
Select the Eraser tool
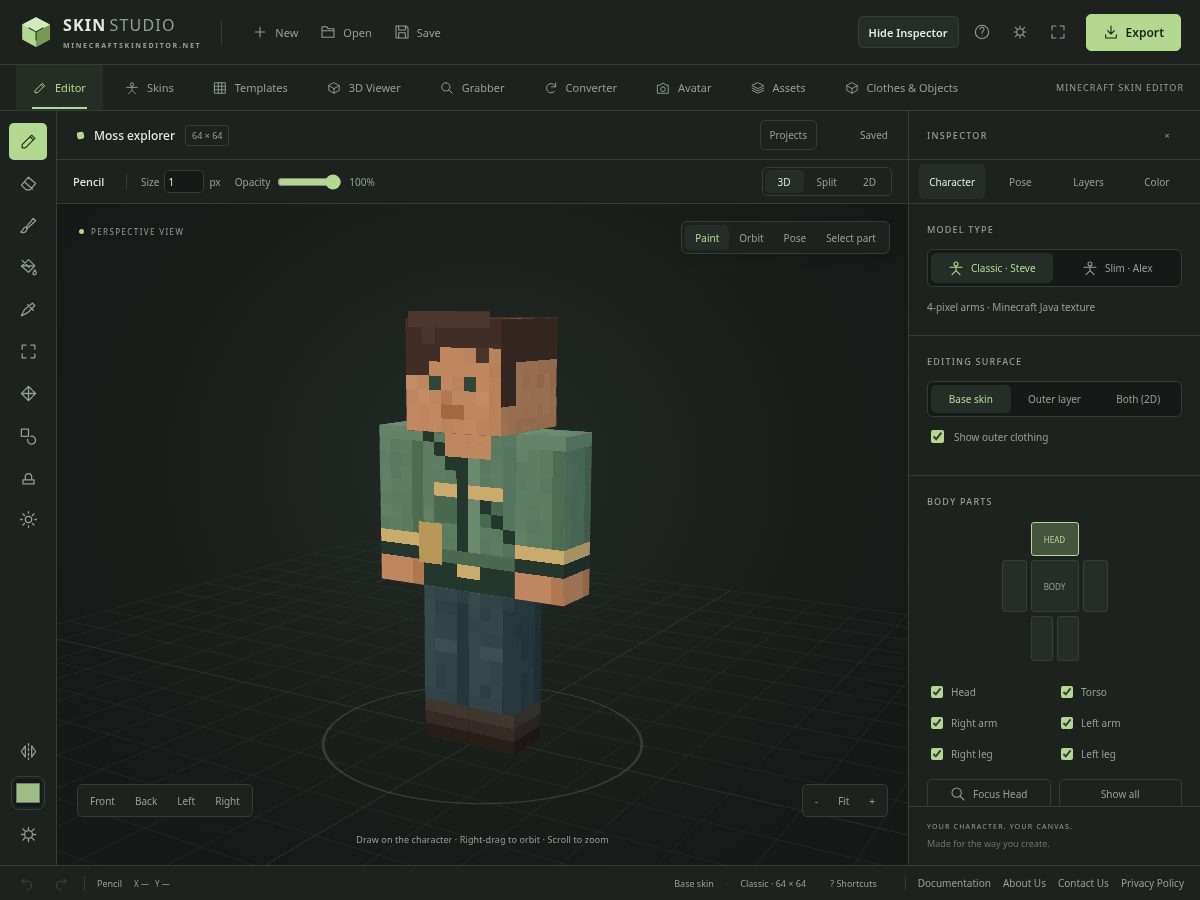(x=28, y=183)
